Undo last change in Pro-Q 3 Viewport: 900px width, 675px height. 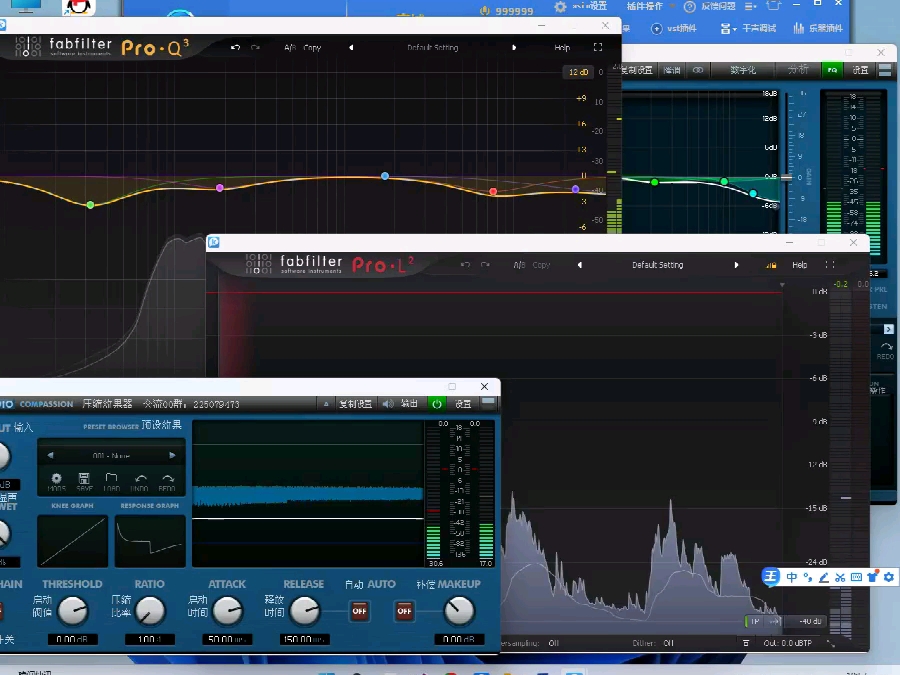(235, 48)
